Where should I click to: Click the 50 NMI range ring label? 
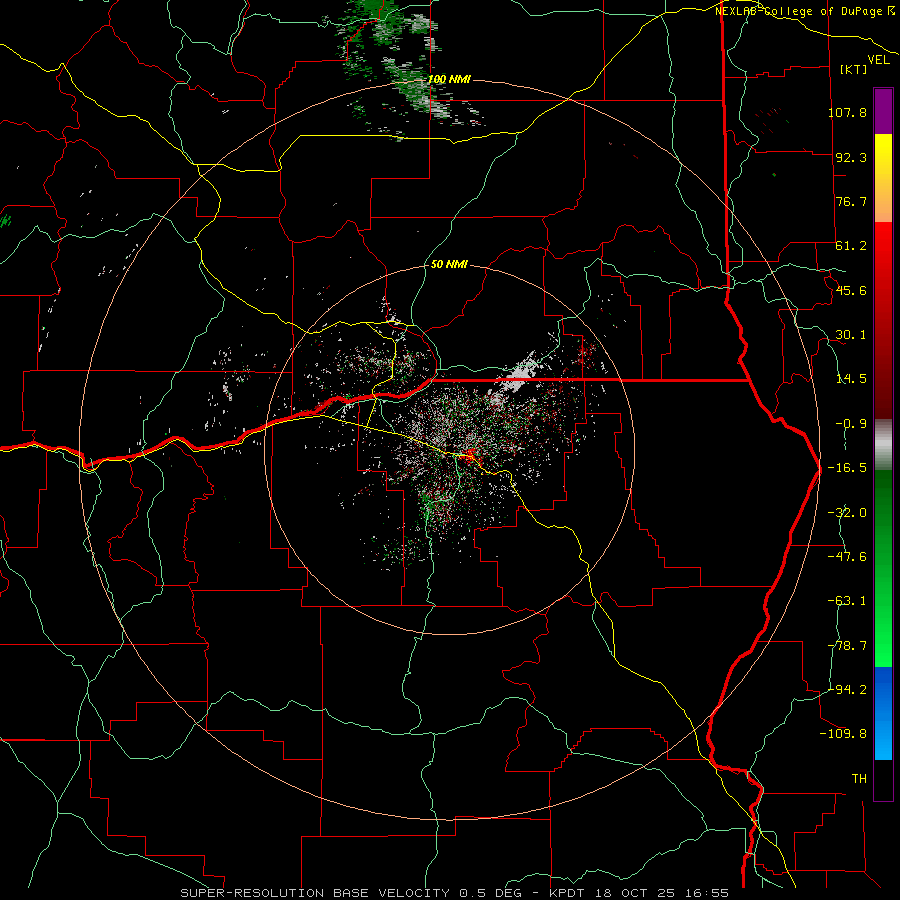(449, 264)
